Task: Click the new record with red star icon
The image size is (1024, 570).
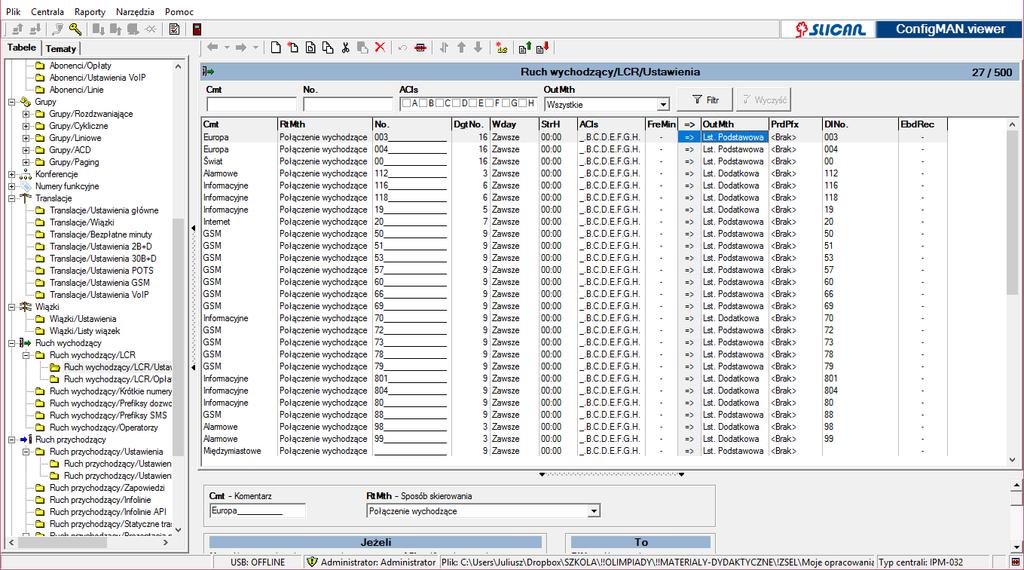Action: click(x=293, y=48)
